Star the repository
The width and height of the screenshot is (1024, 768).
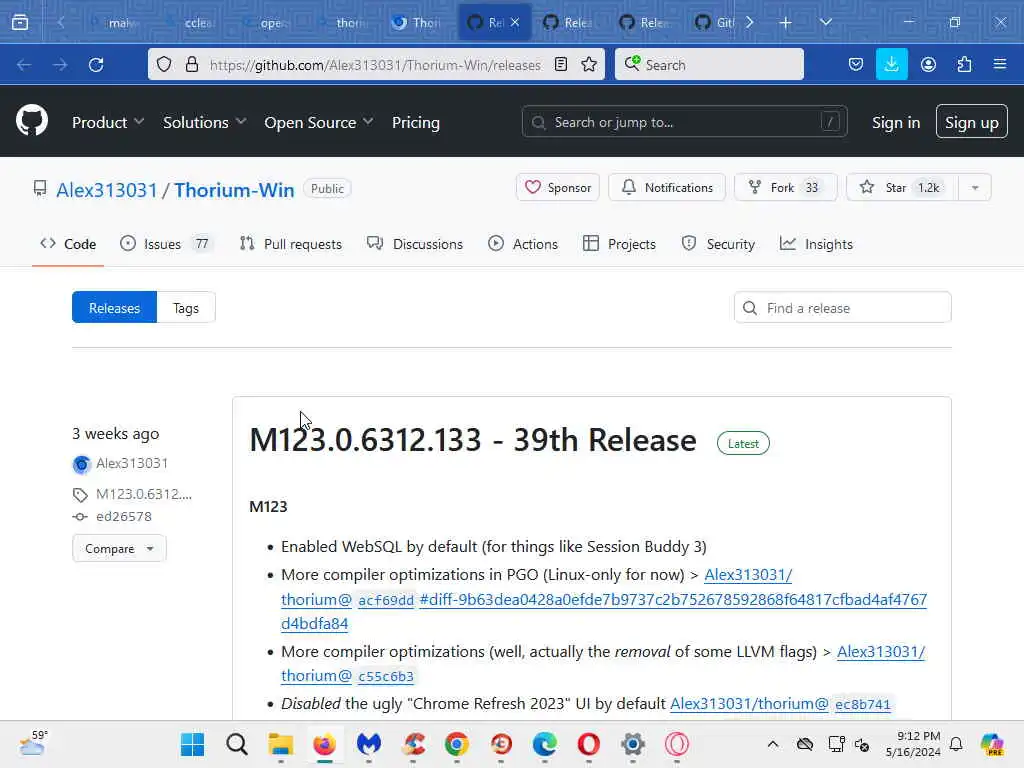[902, 187]
